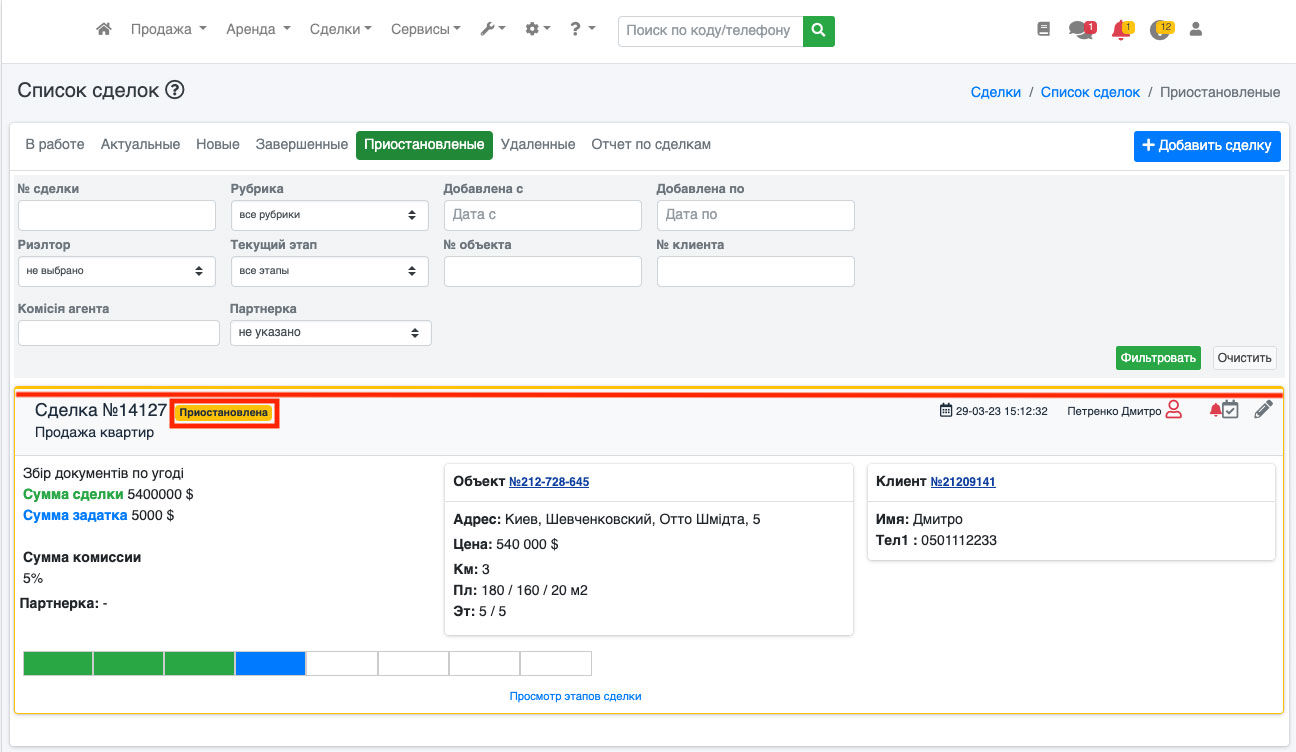The width and height of the screenshot is (1296, 752).
Task: Click the pencil edit icon for deal №14127
Action: (1263, 409)
